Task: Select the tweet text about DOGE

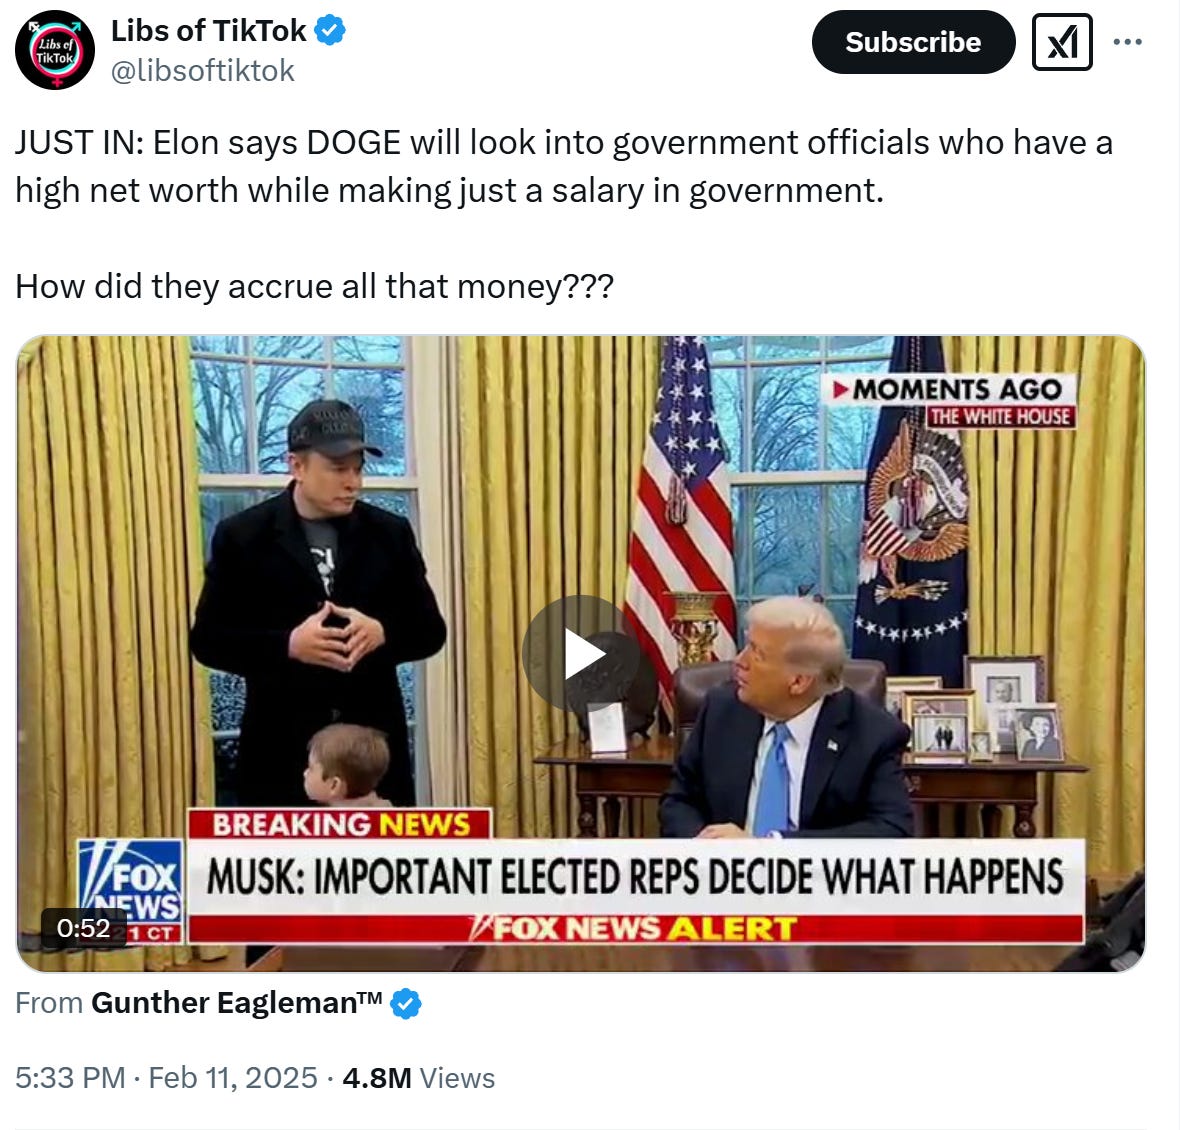Action: 564,214
